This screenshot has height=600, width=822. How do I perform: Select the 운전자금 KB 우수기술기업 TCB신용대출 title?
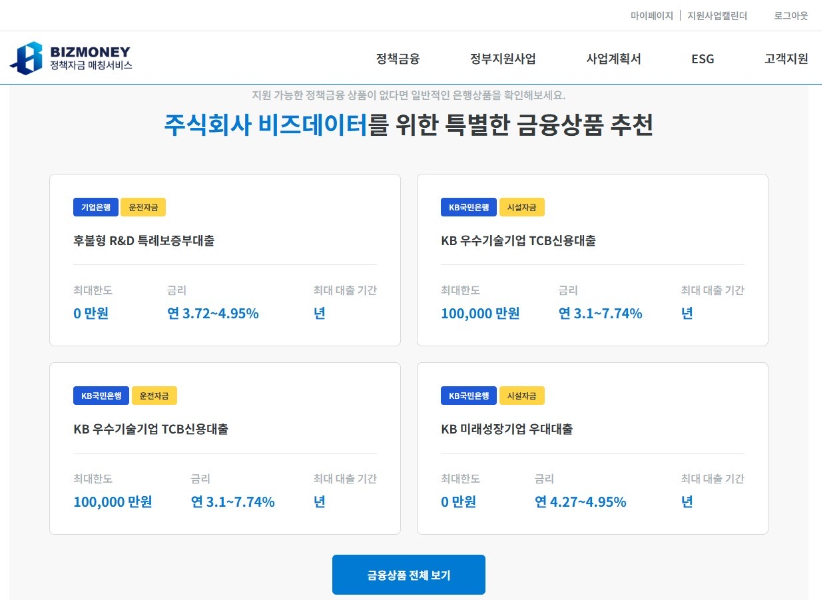coord(151,429)
